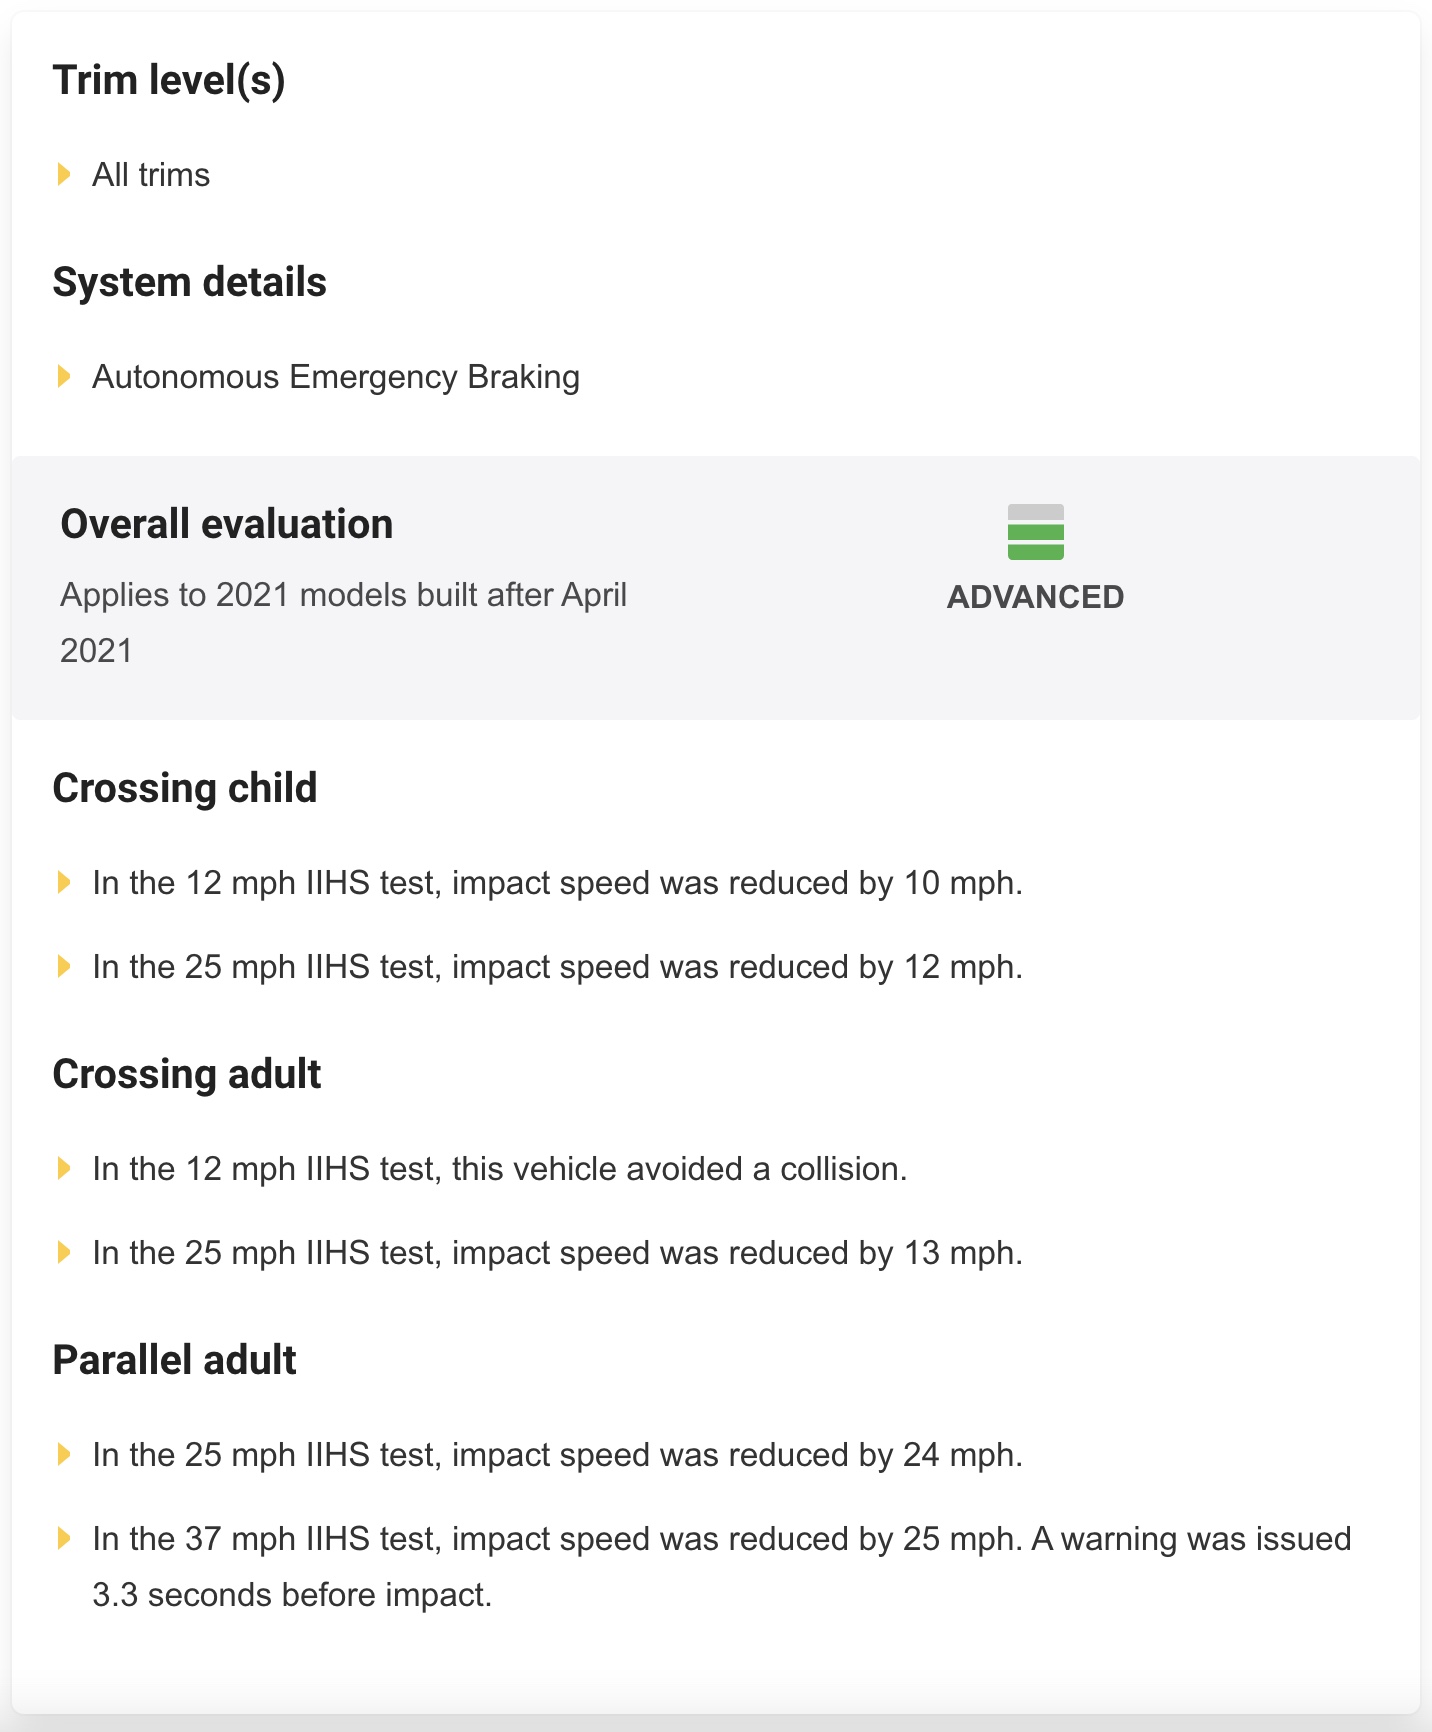
Task: Click bullet arrow for the 37 mph test
Action: coord(64,1539)
